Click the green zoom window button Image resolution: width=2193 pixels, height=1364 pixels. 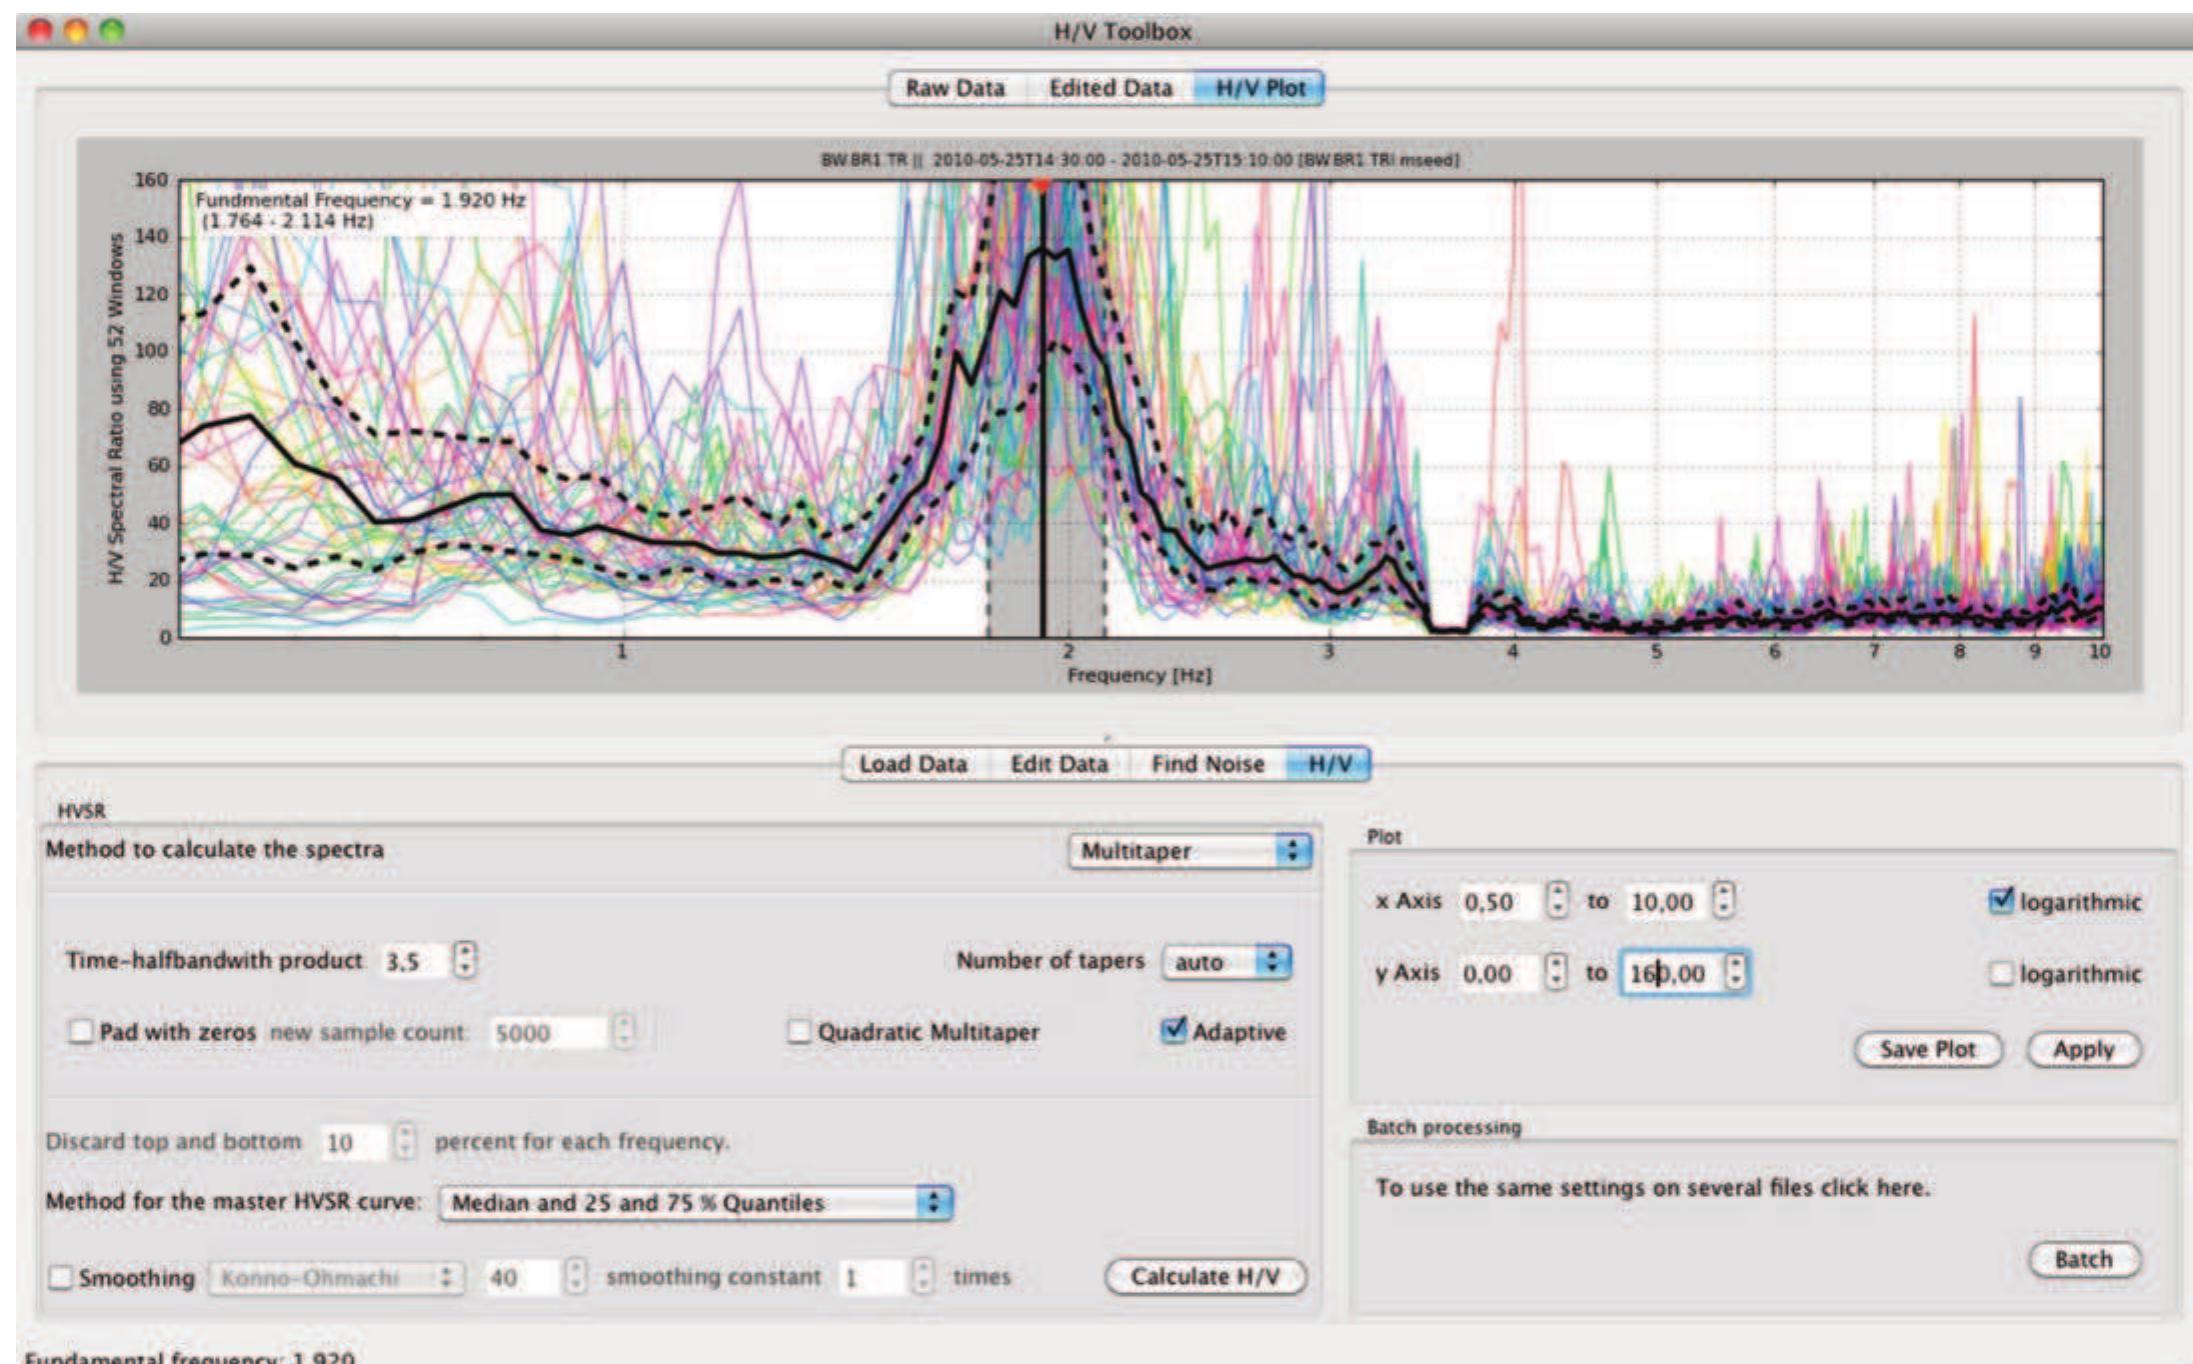click(x=113, y=31)
